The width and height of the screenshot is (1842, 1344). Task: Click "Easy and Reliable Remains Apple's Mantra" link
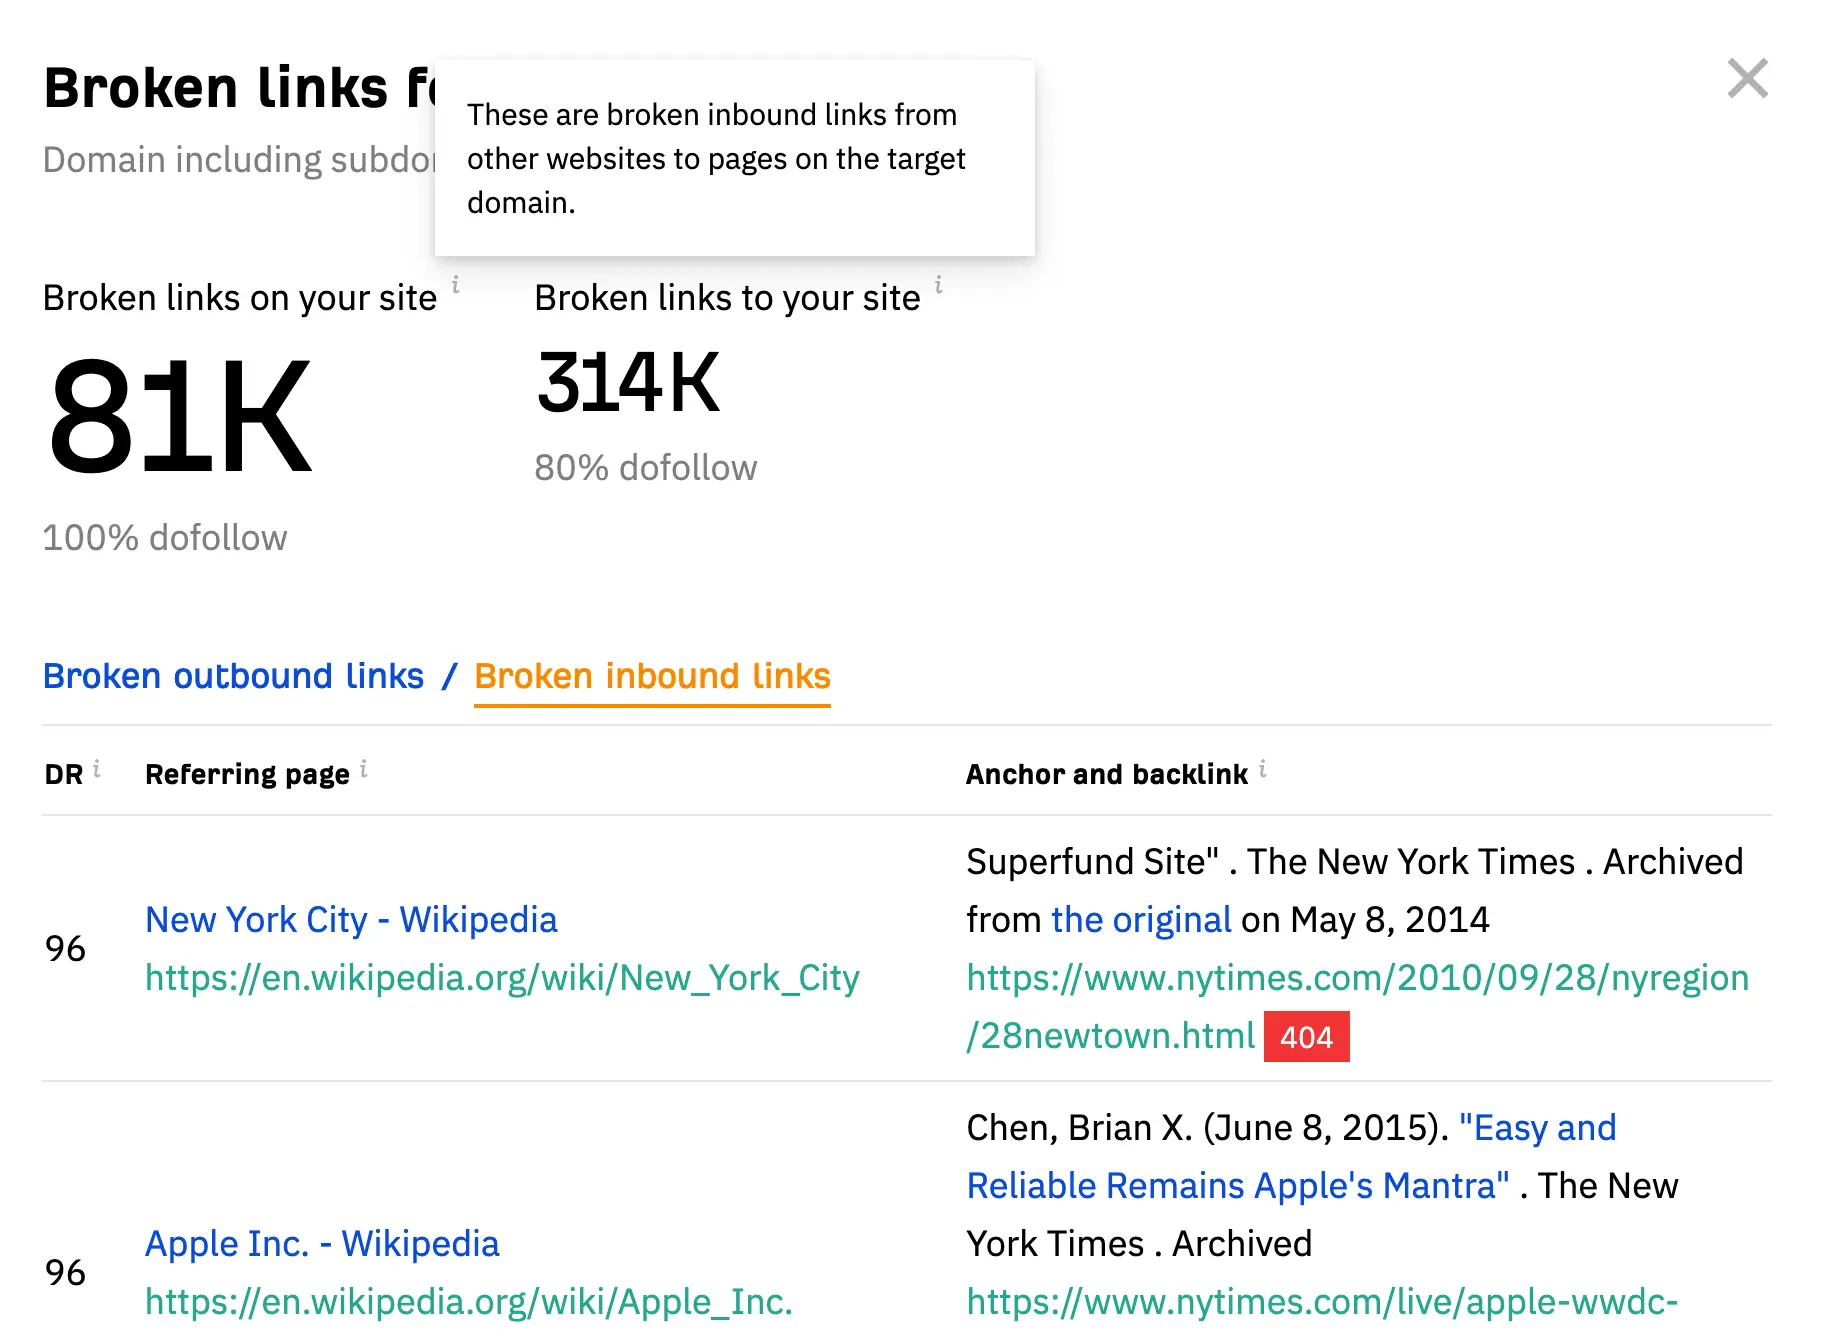pyautogui.click(x=1291, y=1157)
